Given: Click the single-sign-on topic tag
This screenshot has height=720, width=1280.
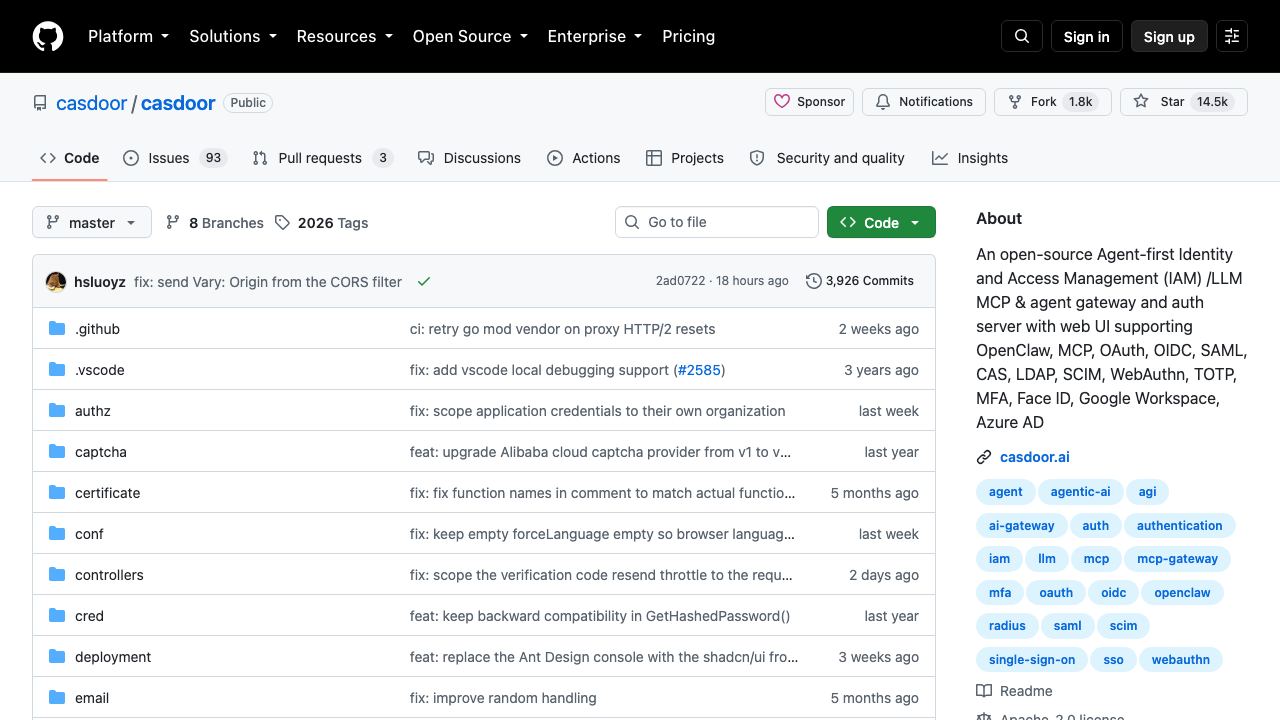Looking at the screenshot, I should tap(1032, 660).
